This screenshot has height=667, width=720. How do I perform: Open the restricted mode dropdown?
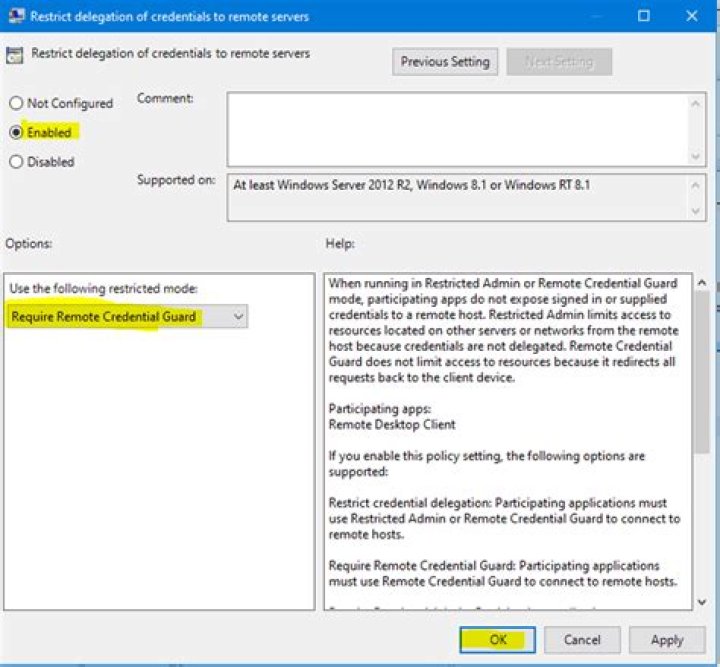[x=127, y=316]
